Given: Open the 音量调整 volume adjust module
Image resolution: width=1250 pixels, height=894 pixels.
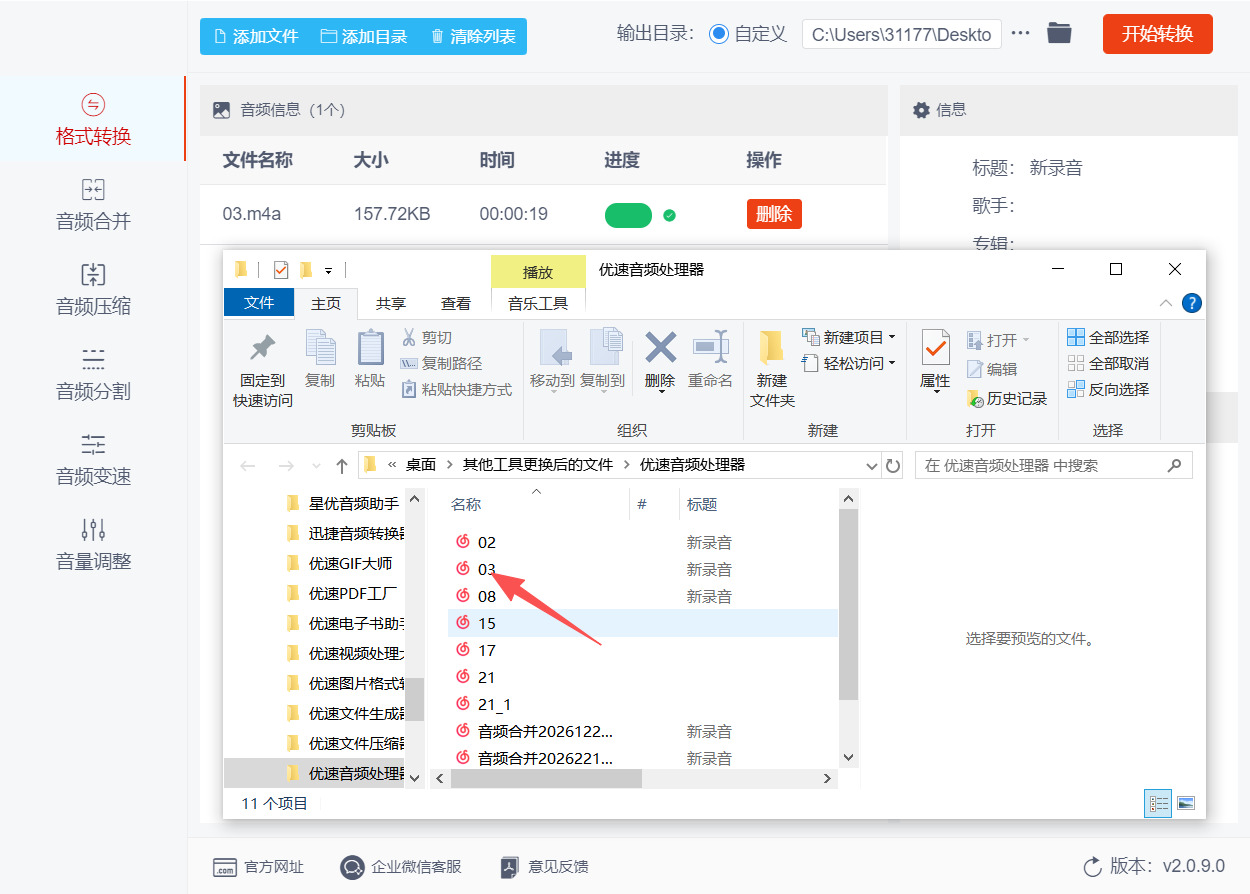Looking at the screenshot, I should (x=93, y=545).
